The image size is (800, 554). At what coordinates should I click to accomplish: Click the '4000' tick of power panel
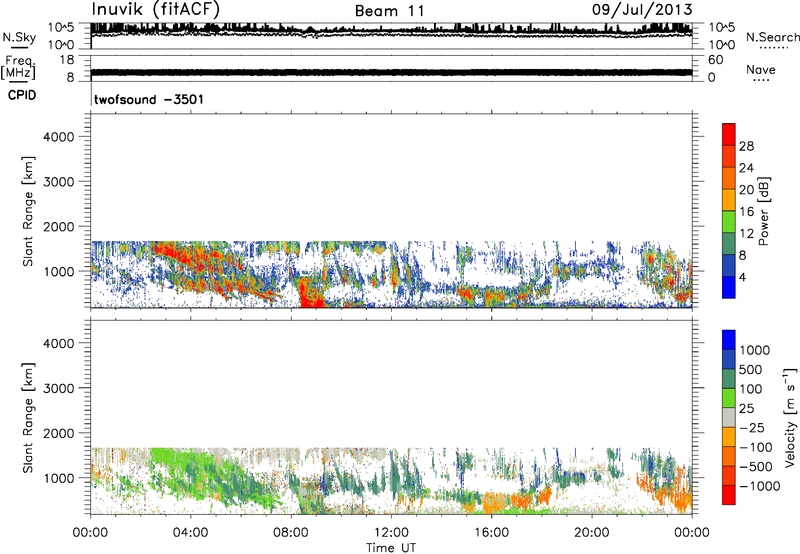(x=58, y=137)
